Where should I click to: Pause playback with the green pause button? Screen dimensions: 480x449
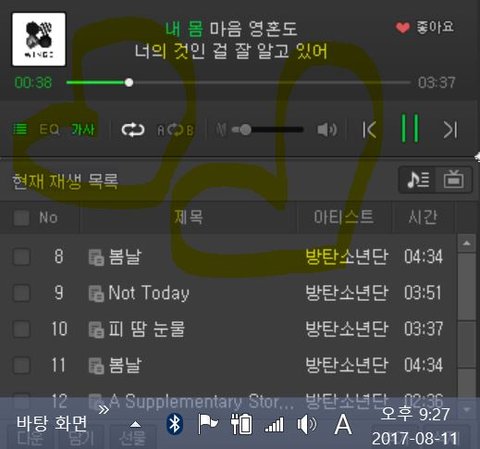pos(410,128)
